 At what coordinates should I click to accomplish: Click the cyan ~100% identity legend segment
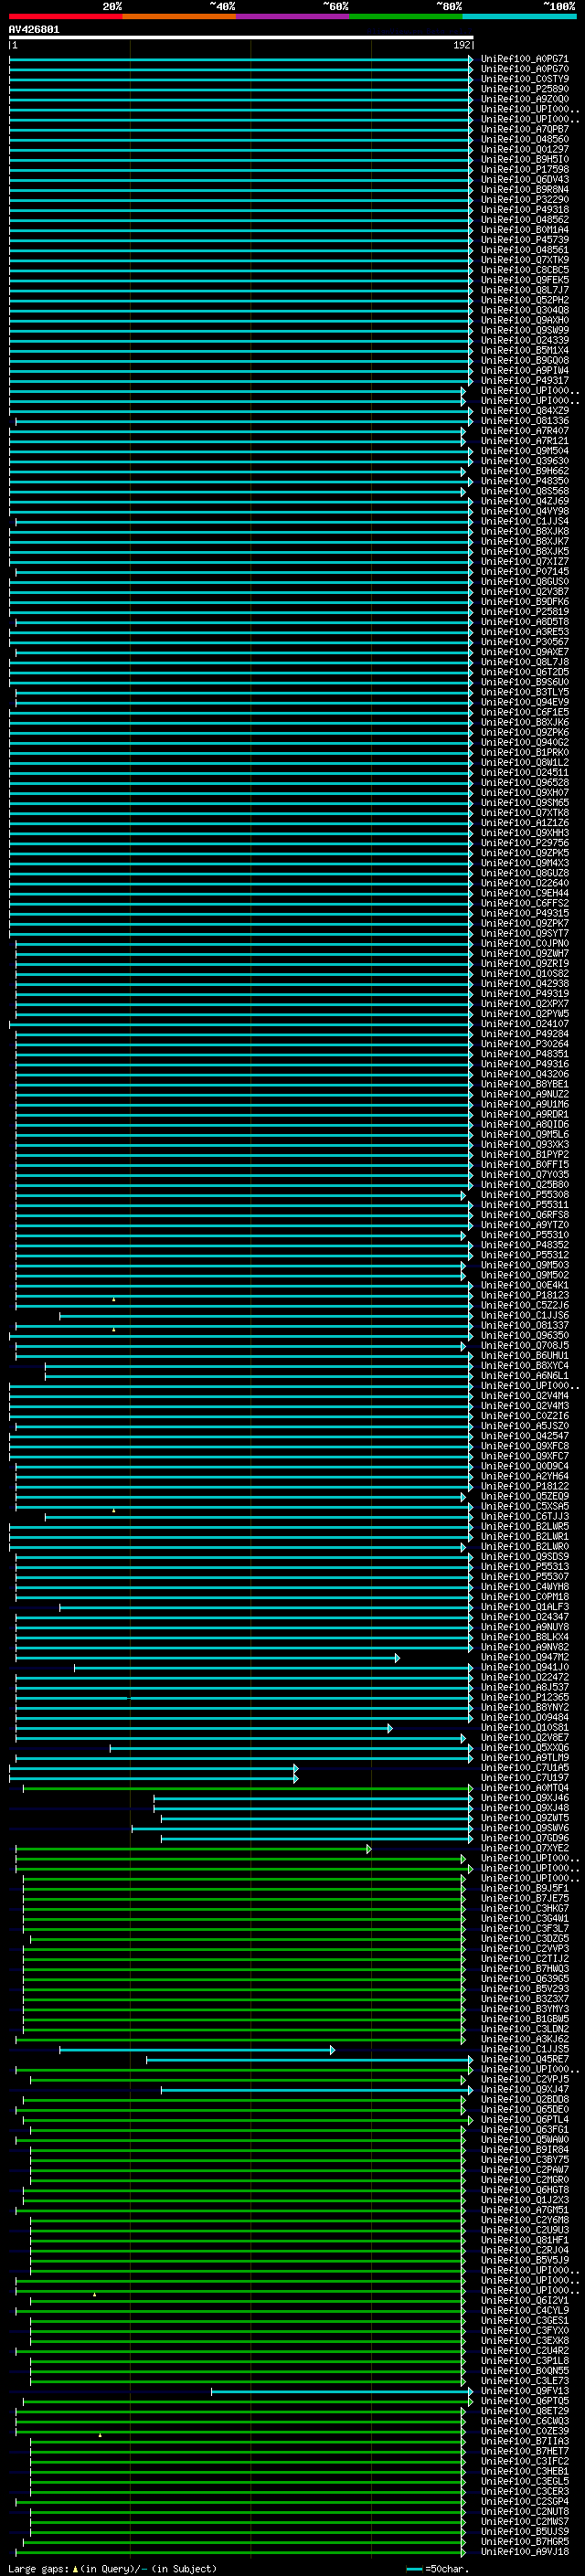coord(519,16)
